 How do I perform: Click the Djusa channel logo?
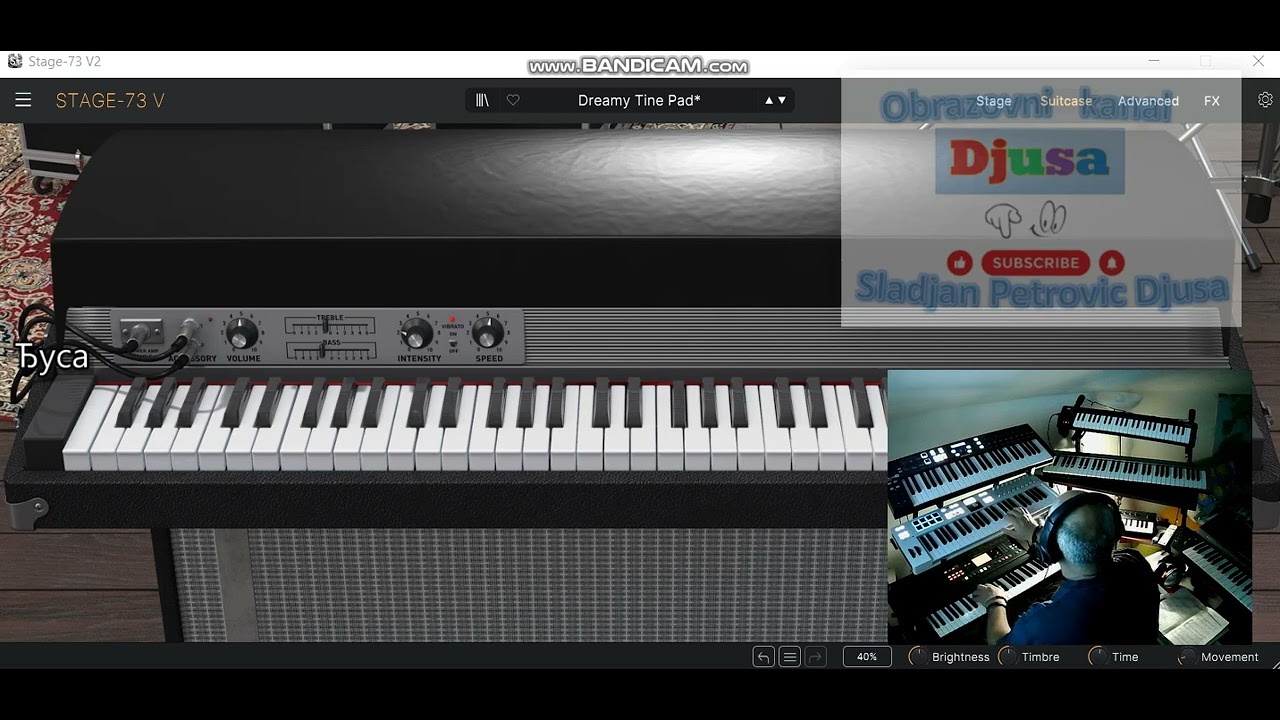(1030, 160)
